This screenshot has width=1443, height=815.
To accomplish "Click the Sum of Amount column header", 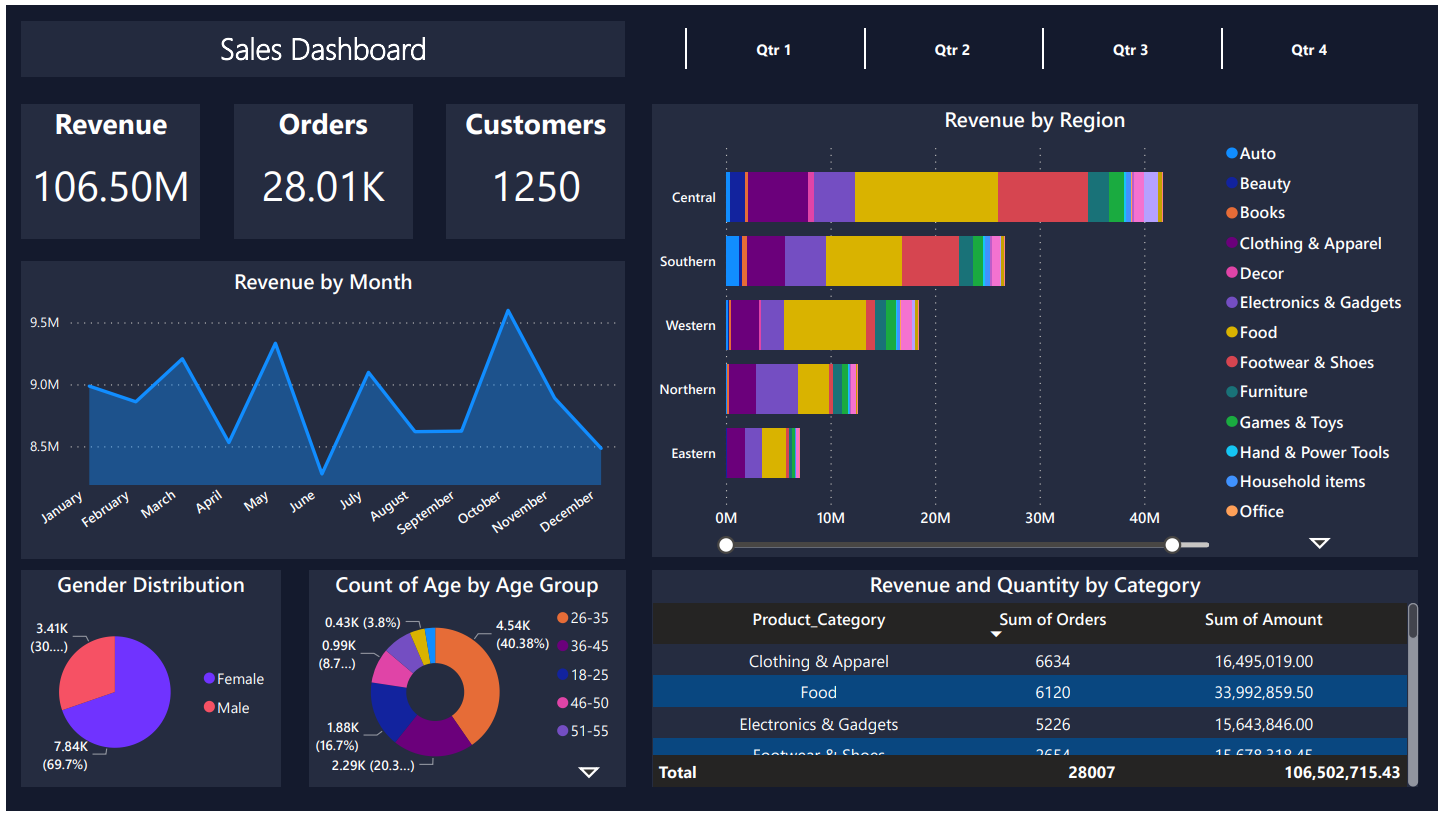I will point(1263,620).
